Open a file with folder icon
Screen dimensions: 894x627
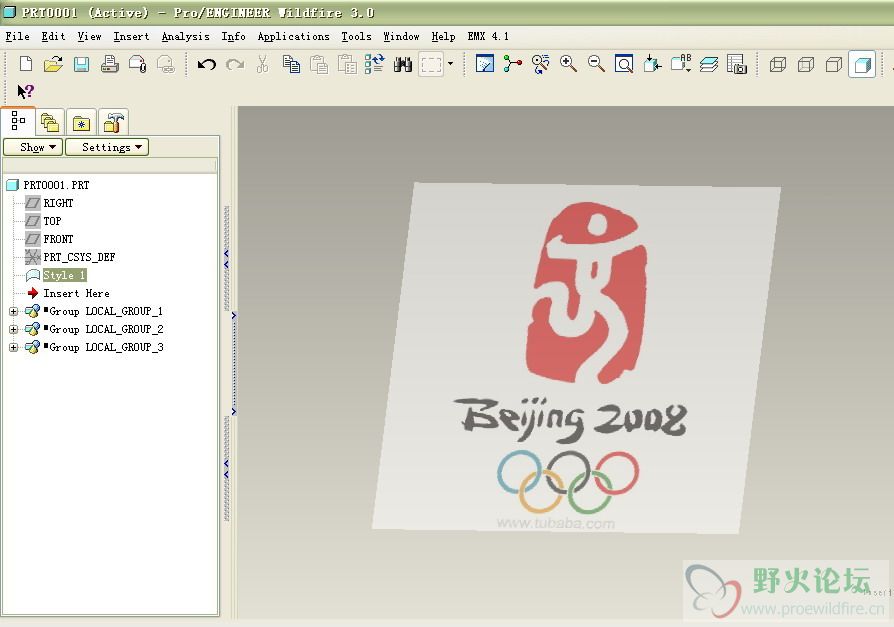tap(54, 64)
